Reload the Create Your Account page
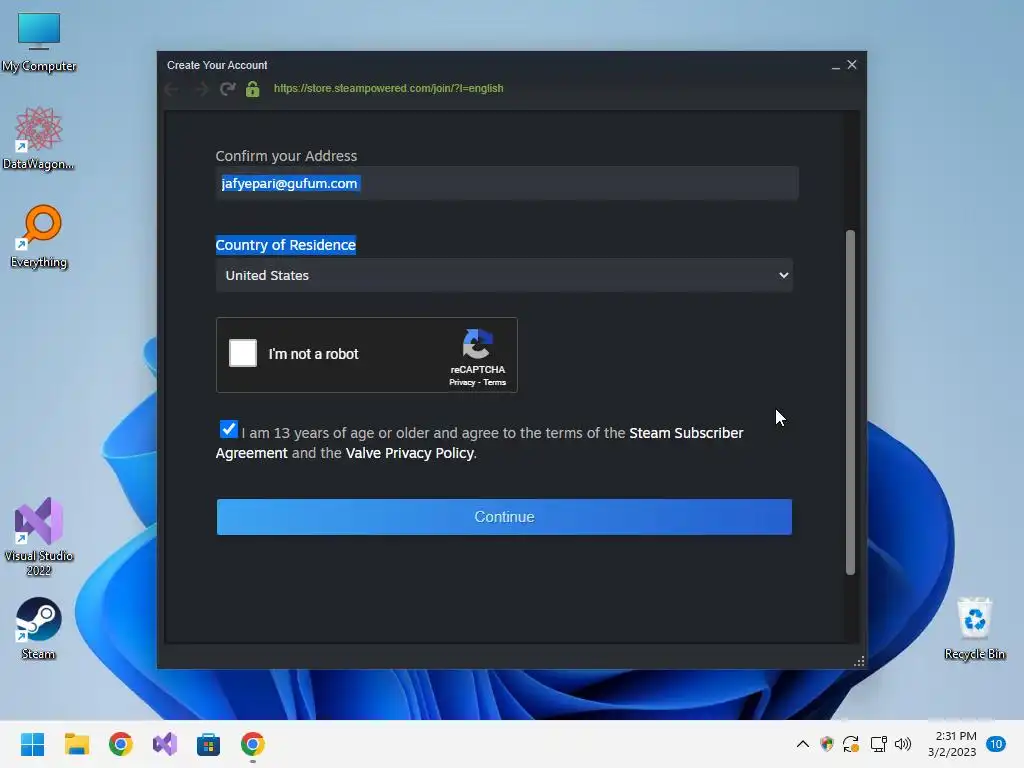Viewport: 1024px width, 768px height. (227, 89)
